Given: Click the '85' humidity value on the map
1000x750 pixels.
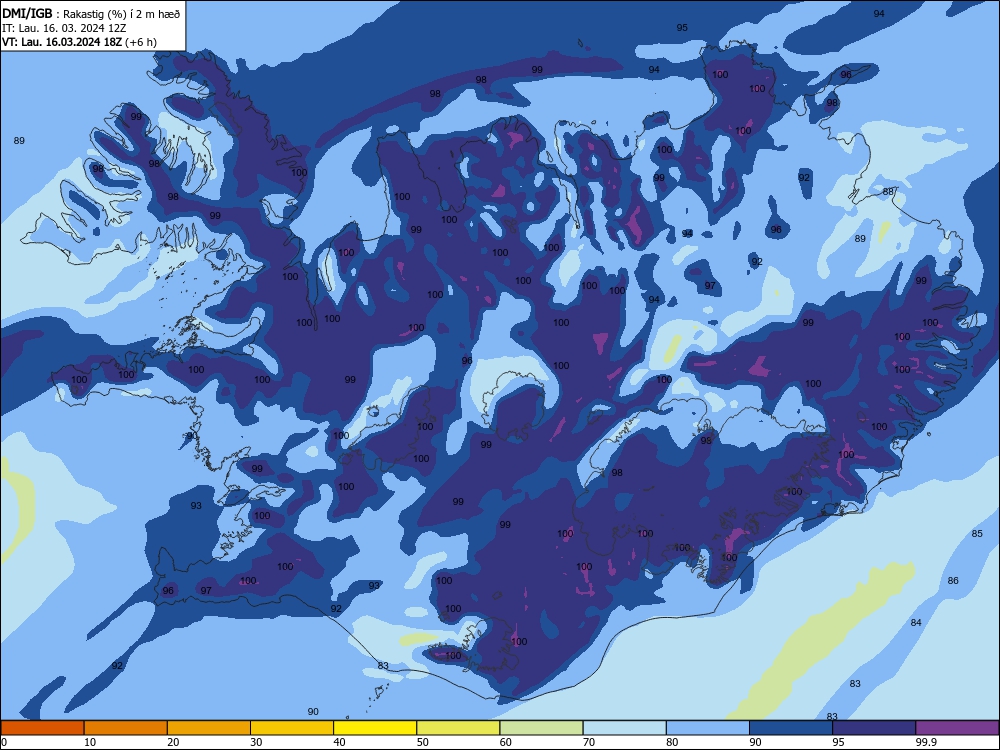Looking at the screenshot, I should click(x=977, y=534).
